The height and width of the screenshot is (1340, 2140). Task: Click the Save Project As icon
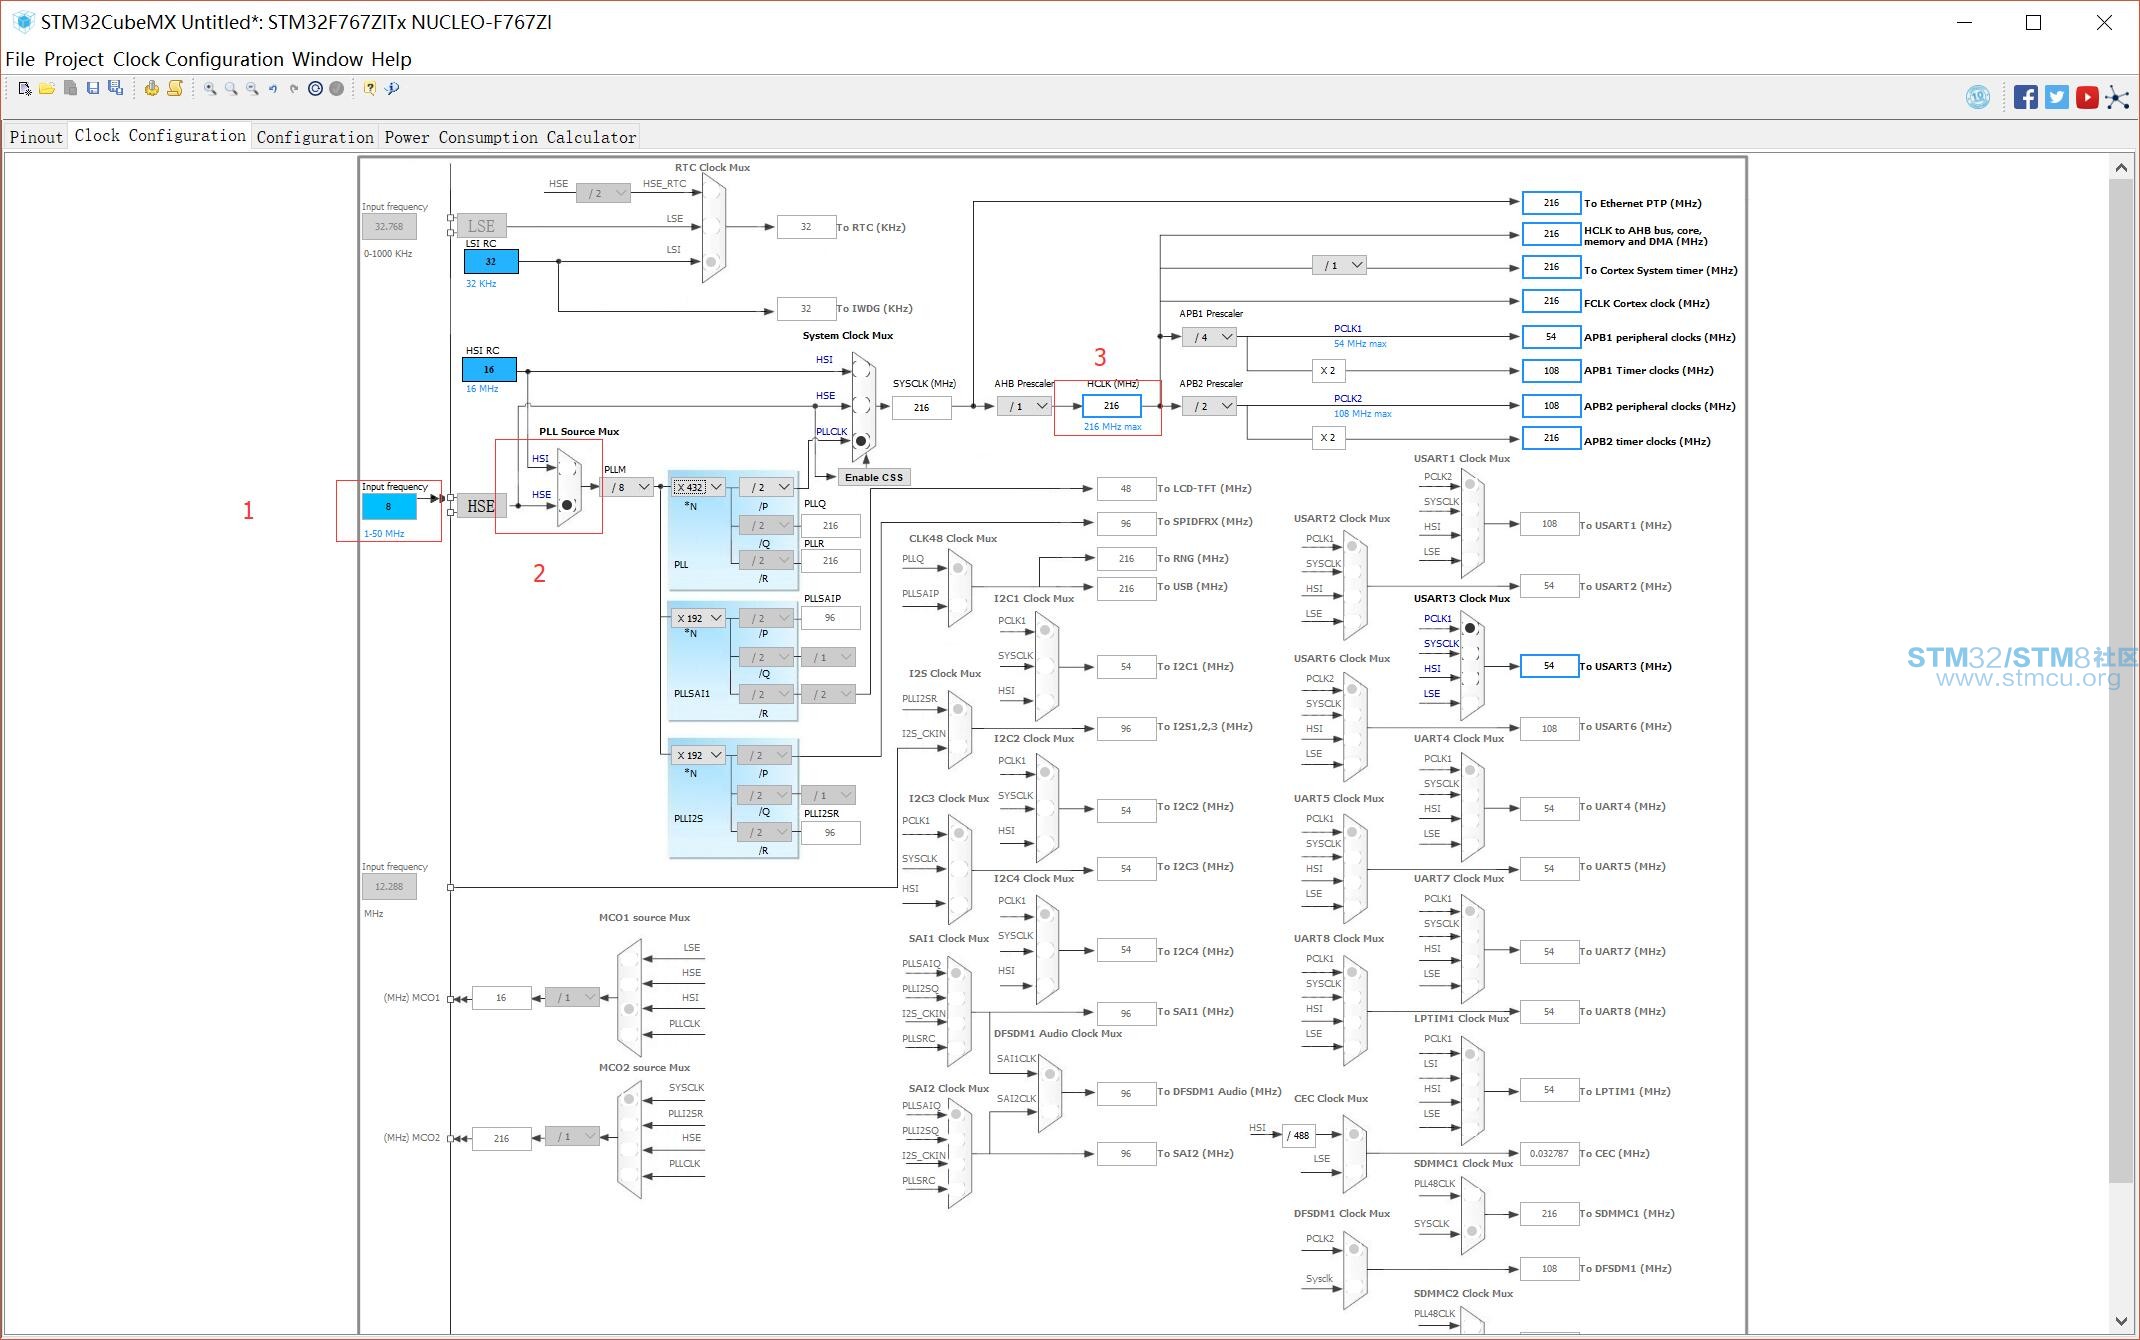[x=116, y=89]
